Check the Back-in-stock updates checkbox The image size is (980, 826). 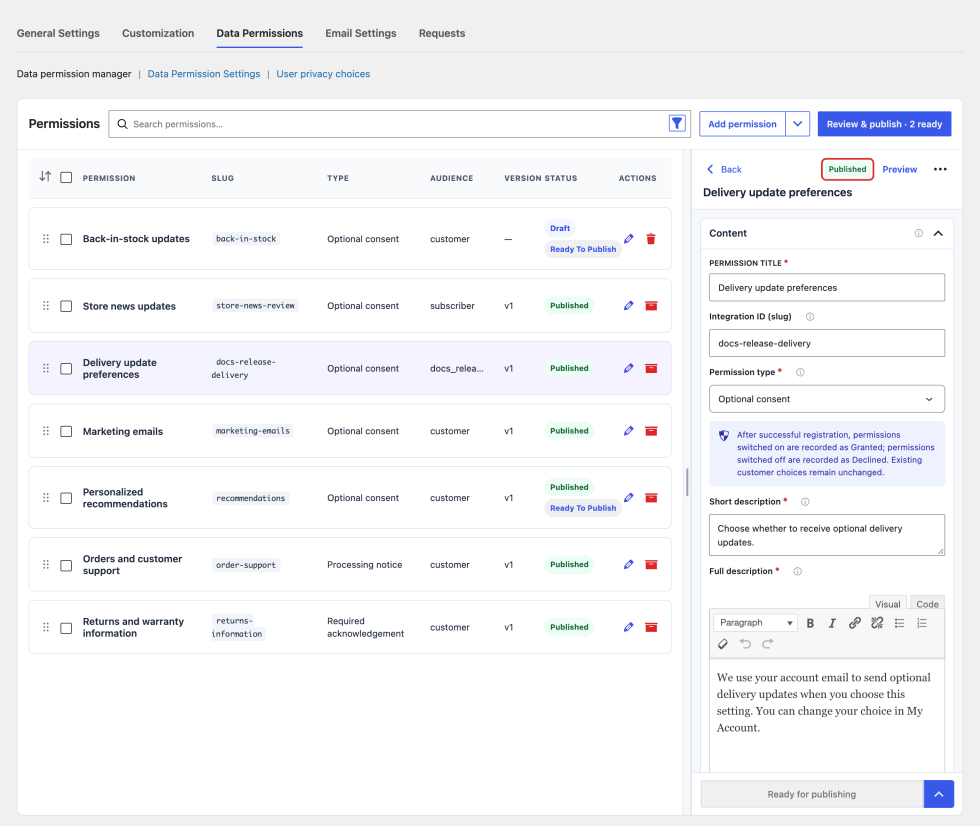pos(66,239)
